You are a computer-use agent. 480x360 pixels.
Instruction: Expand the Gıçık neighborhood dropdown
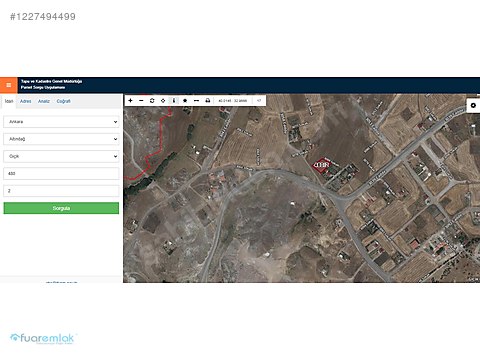coord(61,156)
